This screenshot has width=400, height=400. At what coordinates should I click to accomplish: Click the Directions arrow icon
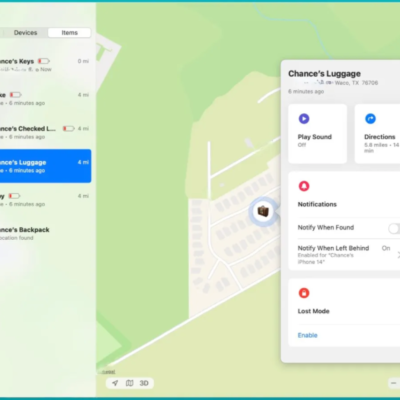[370, 119]
